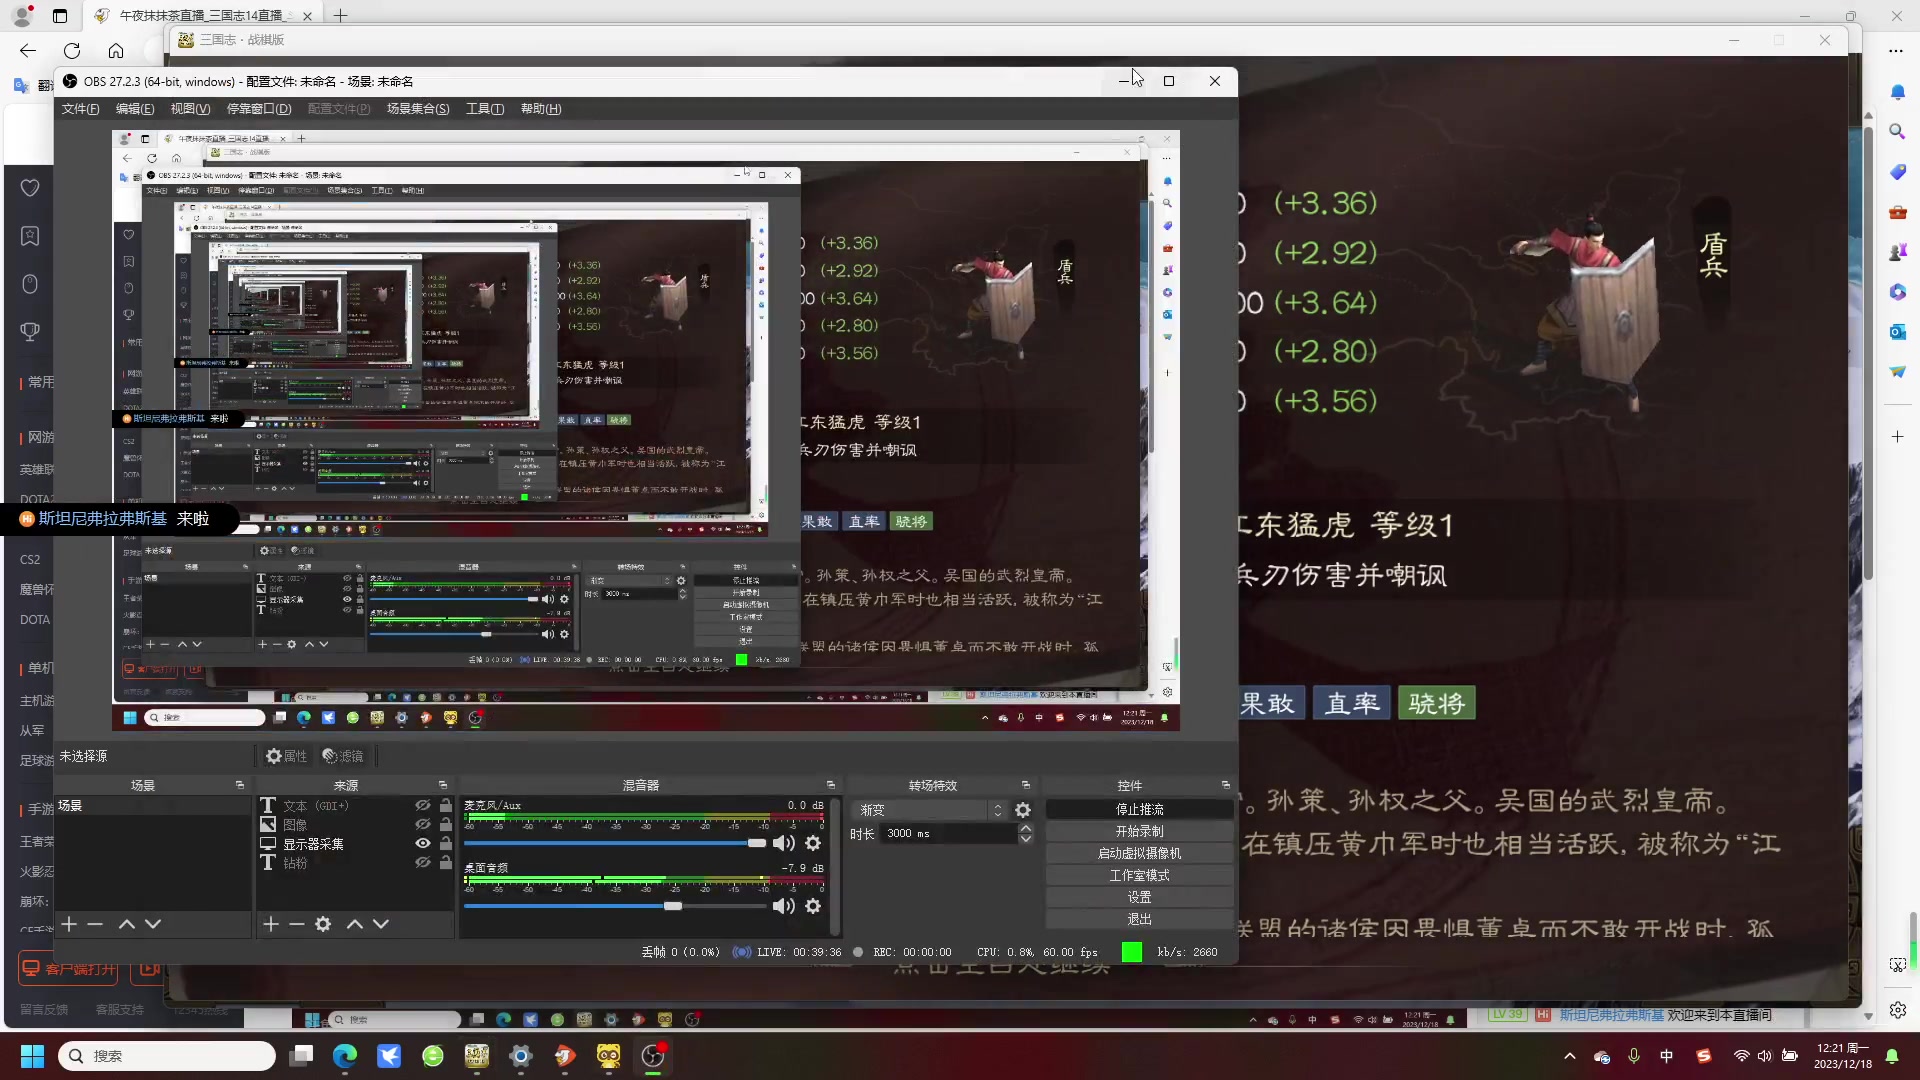The height and width of the screenshot is (1080, 1920).
Task: Open OBS 设置 from controls panel
Action: (1140, 897)
